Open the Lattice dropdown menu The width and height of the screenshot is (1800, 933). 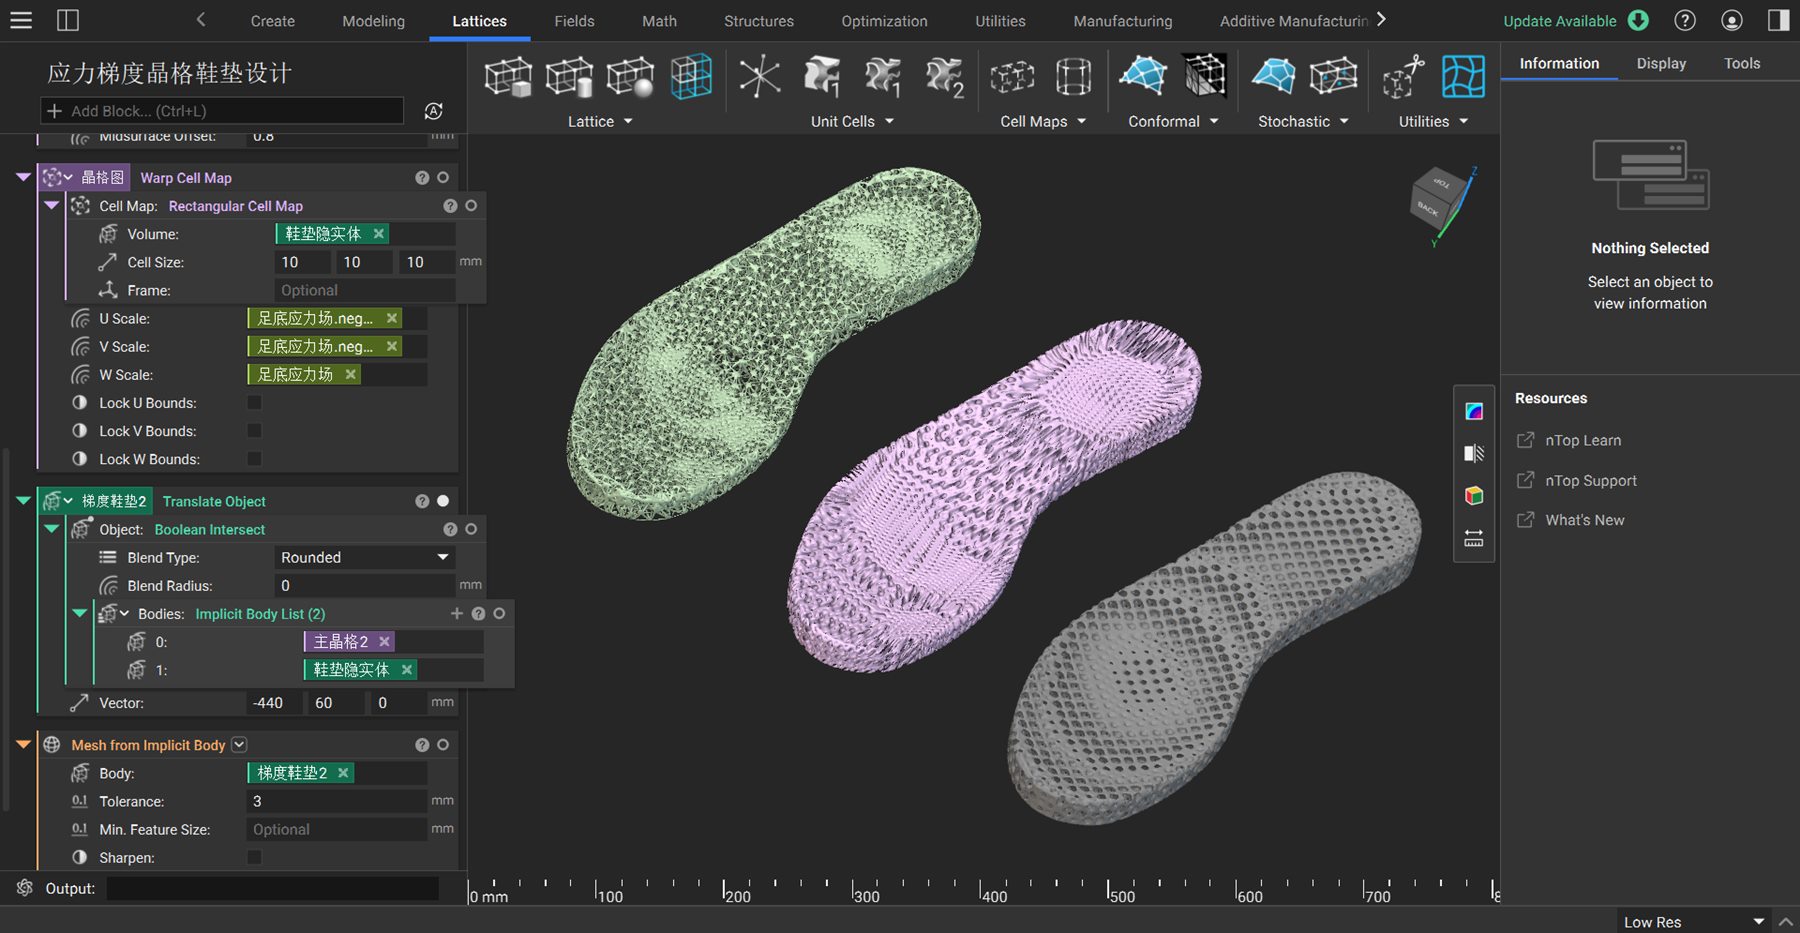coord(600,121)
